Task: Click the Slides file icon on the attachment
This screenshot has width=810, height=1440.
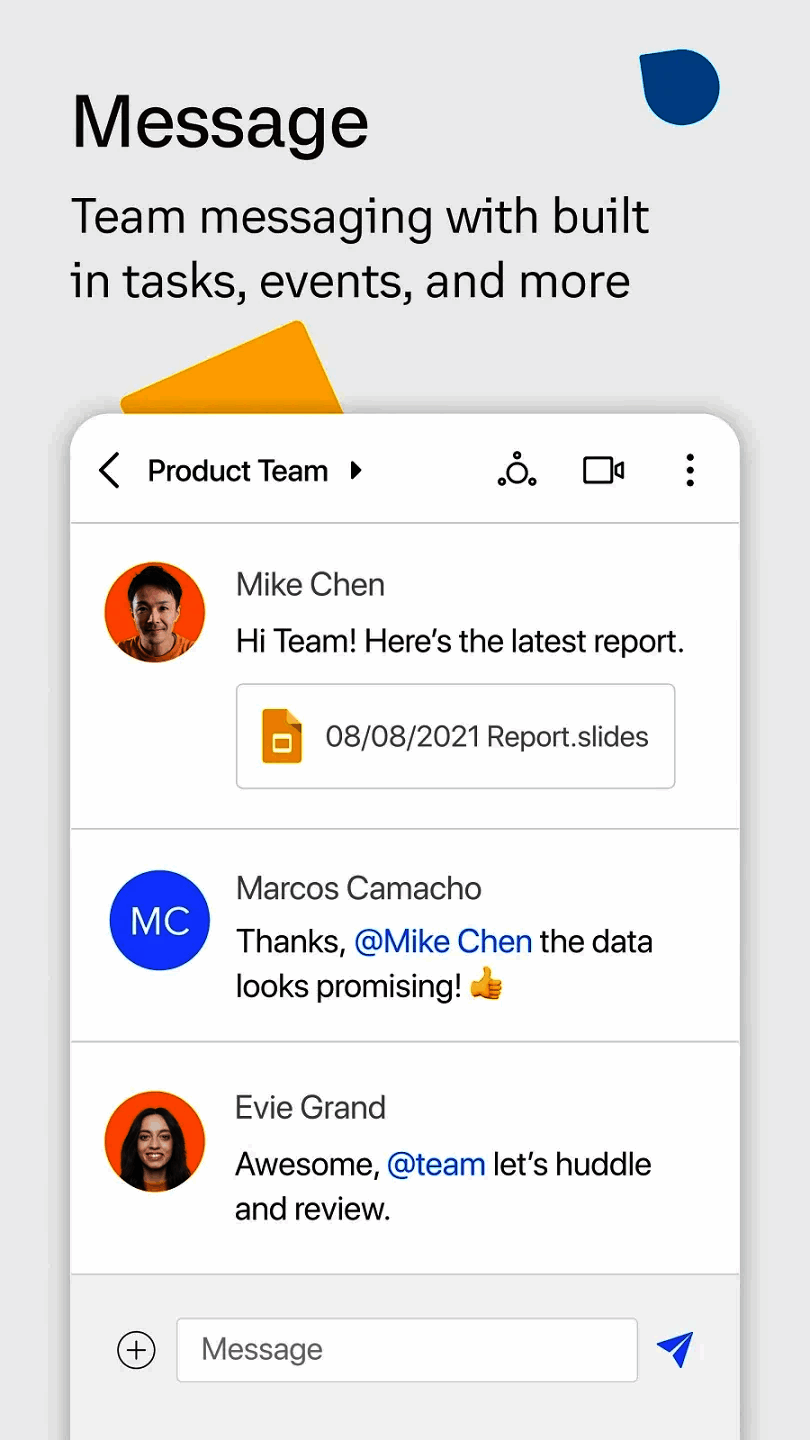Action: [x=283, y=736]
